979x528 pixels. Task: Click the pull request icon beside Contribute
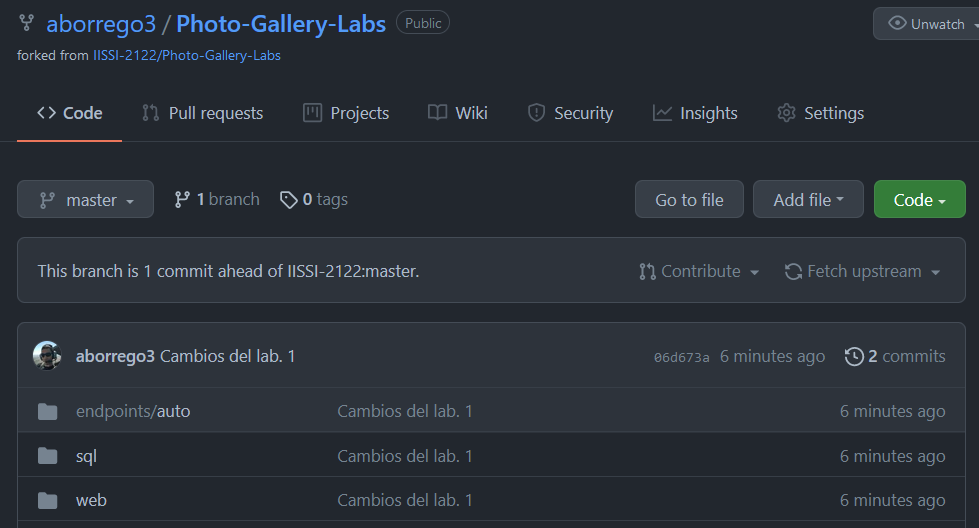(647, 271)
